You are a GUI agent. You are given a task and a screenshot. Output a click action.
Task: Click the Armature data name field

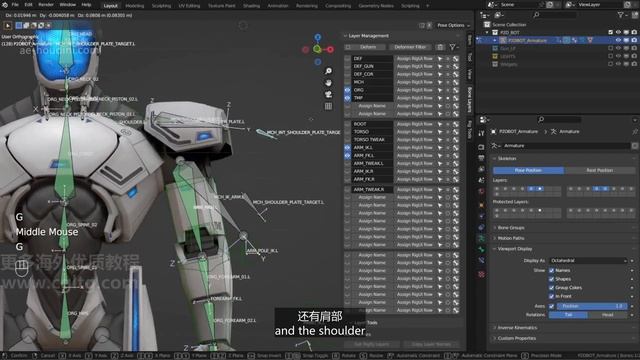click(567, 146)
